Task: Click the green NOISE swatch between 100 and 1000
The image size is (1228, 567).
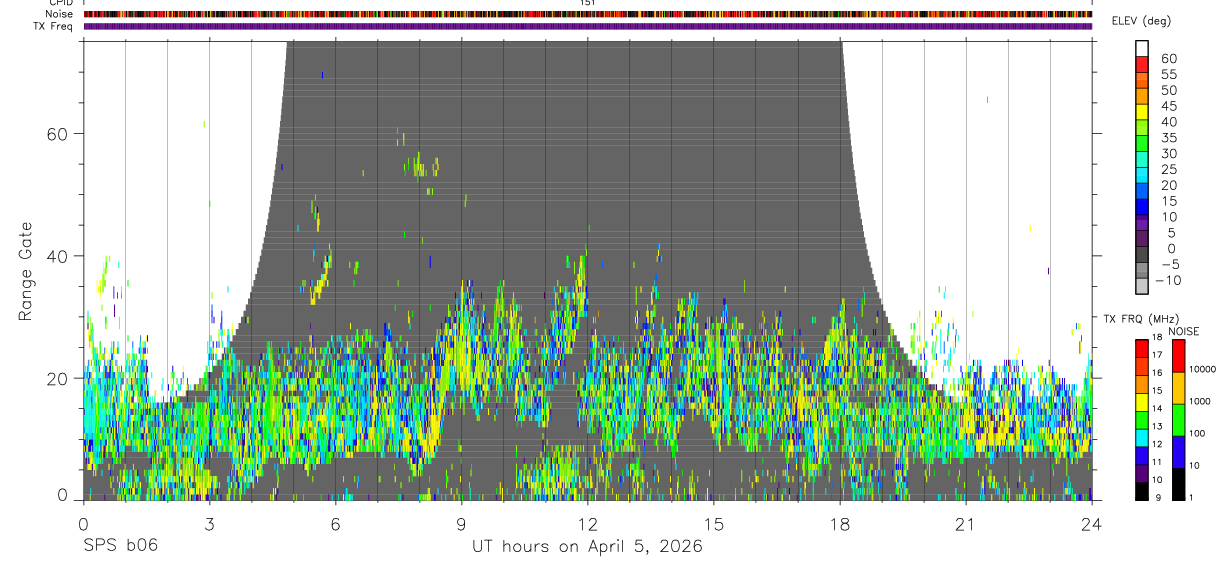Action: [x=1178, y=419]
